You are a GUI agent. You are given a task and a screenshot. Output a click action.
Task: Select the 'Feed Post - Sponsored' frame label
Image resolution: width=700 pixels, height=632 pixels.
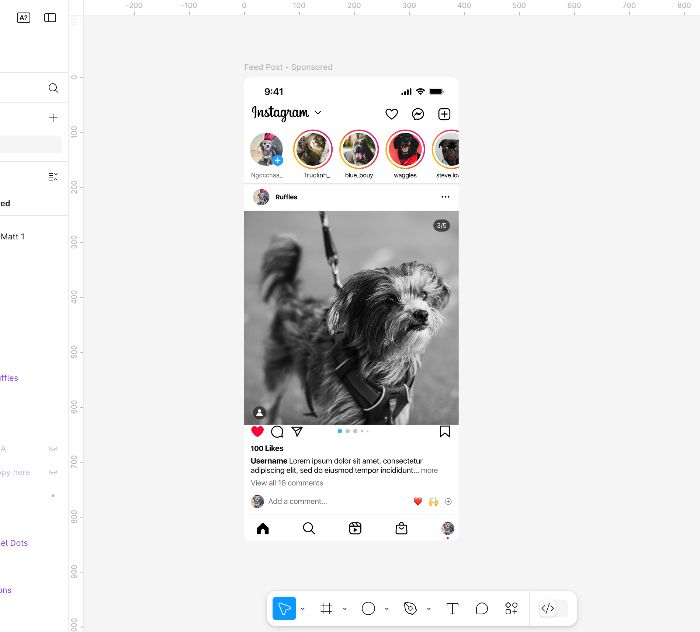point(288,67)
